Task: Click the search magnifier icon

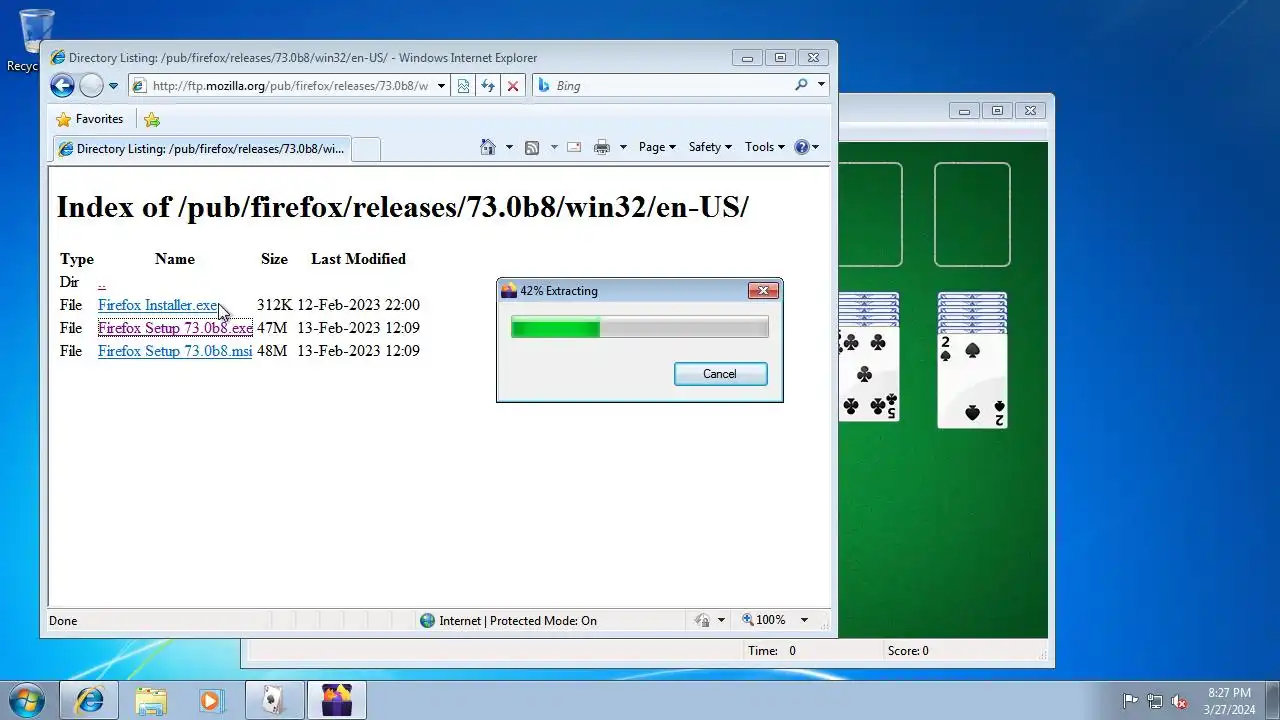Action: pos(801,85)
